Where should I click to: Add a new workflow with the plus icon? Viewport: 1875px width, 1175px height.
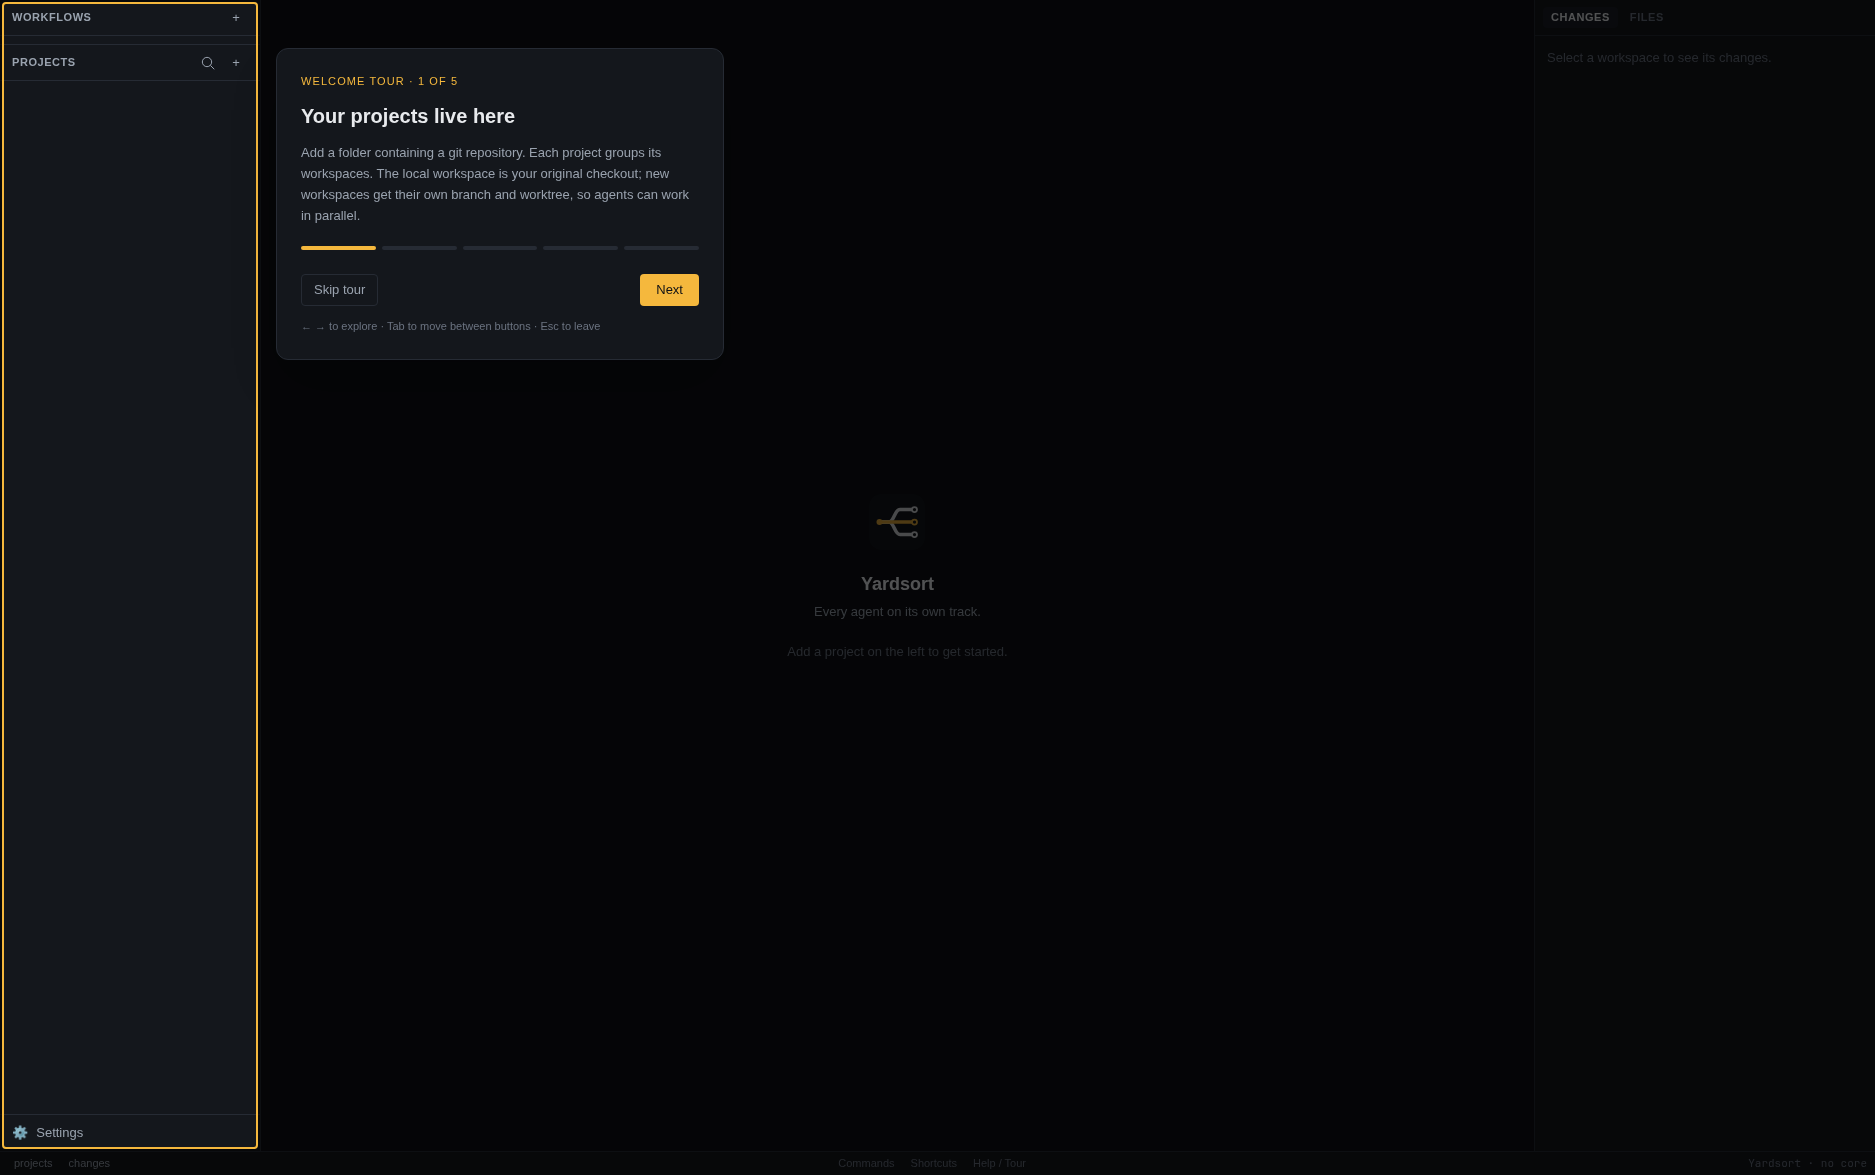point(236,18)
